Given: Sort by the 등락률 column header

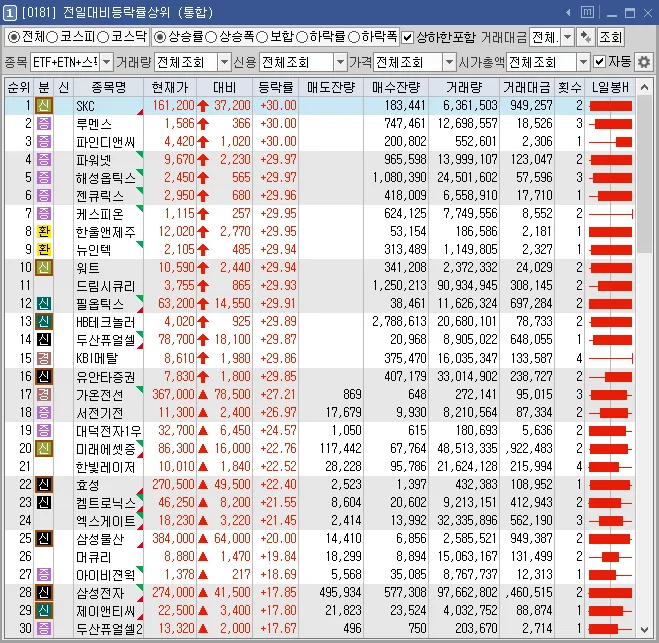Looking at the screenshot, I should (x=275, y=87).
